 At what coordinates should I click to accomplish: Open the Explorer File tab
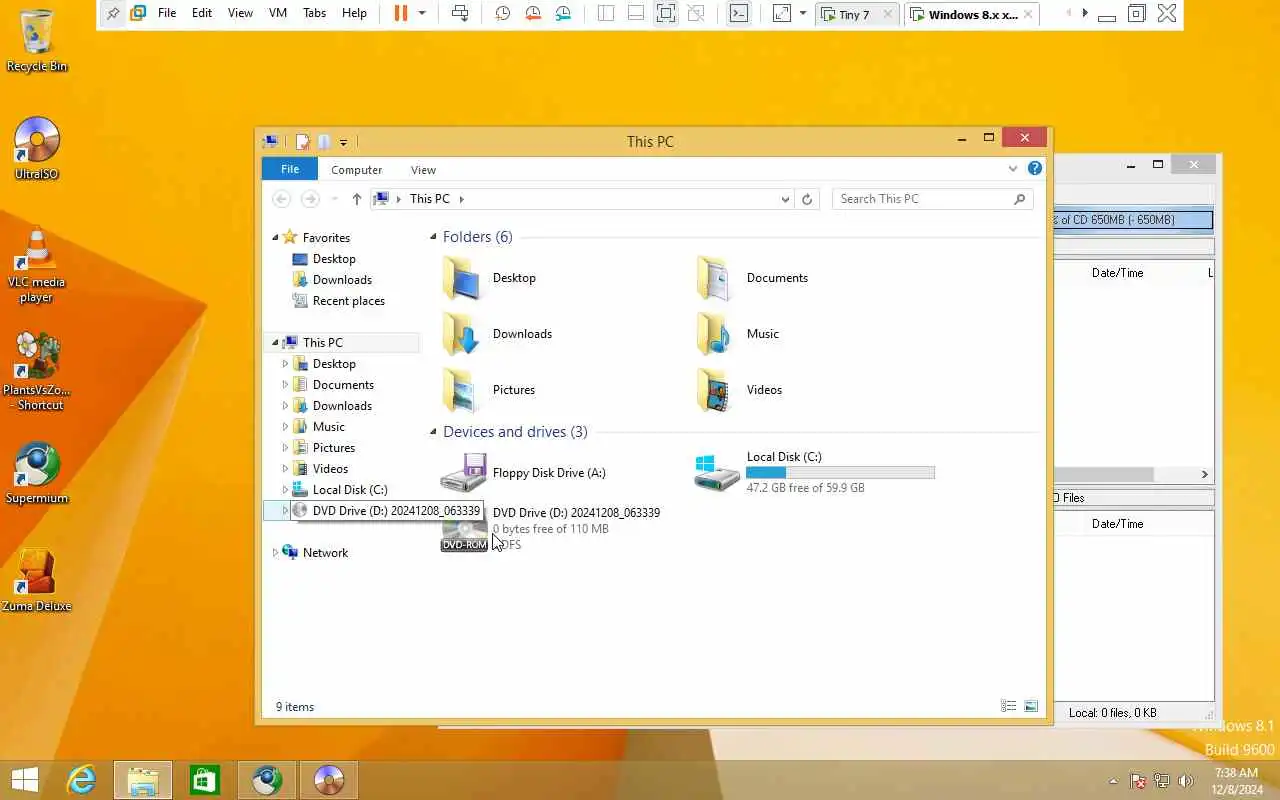290,169
